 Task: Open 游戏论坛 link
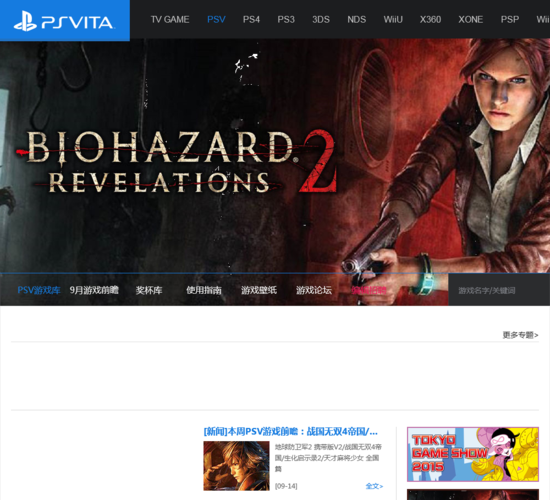[x=314, y=290]
